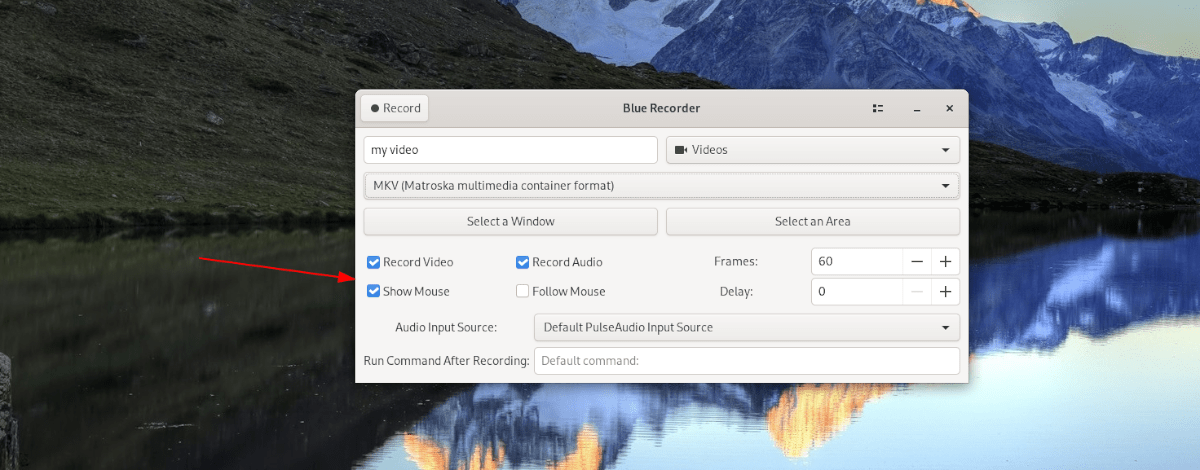Increase Frames with plus button
Image resolution: width=1200 pixels, height=470 pixels.
tap(945, 262)
